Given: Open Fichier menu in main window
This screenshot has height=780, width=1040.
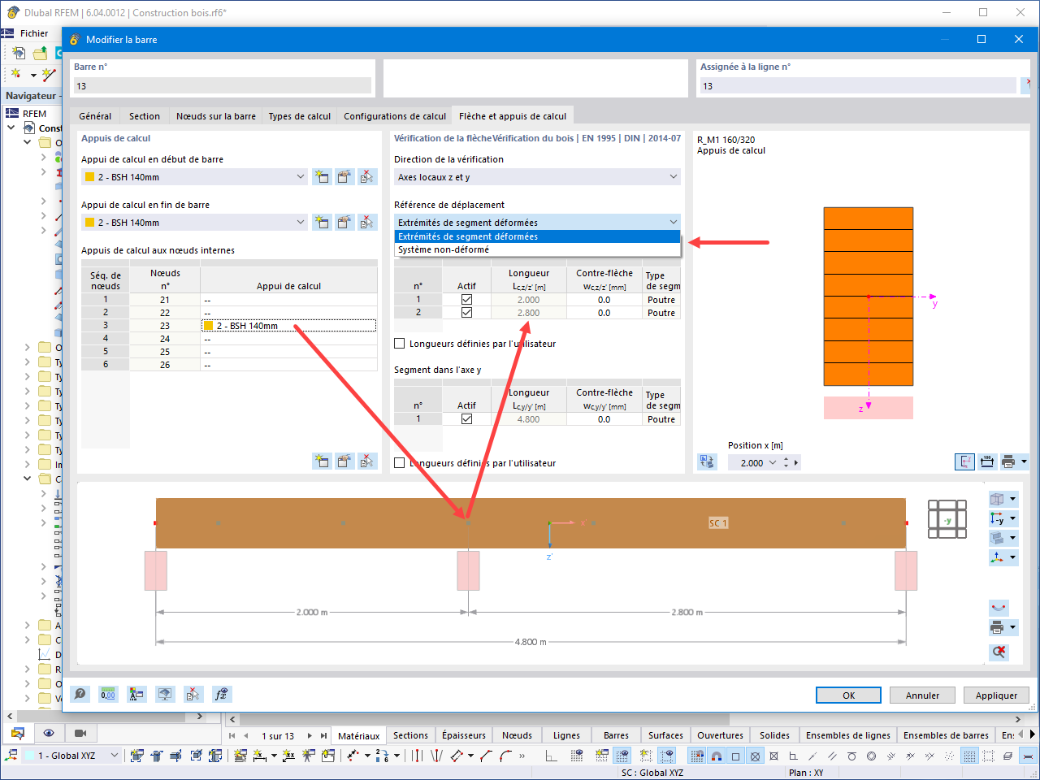Looking at the screenshot, I should click(x=34, y=33).
